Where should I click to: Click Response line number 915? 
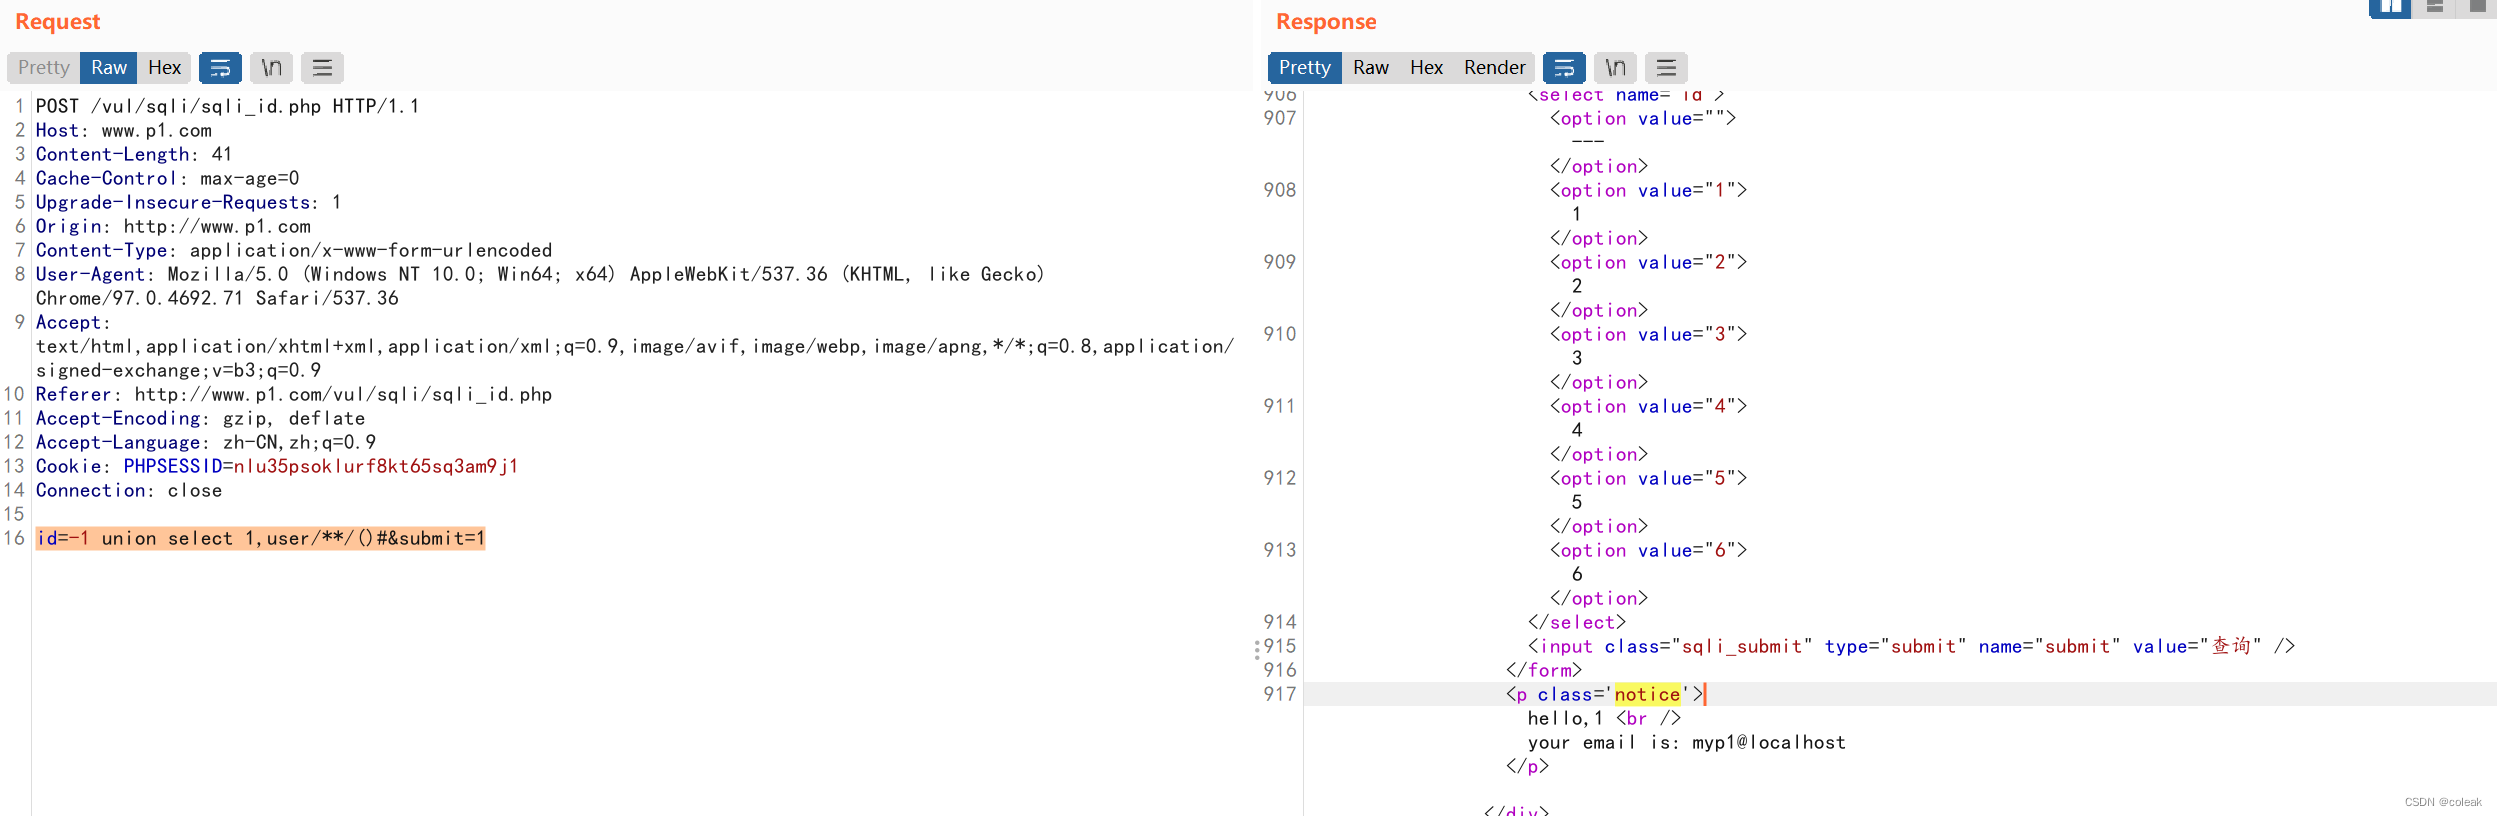coord(1280,646)
